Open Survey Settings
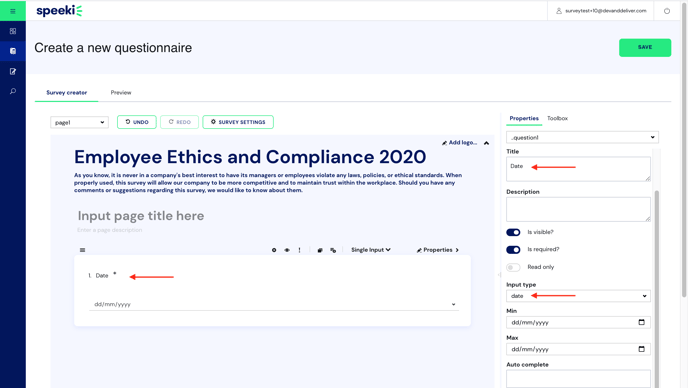 [238, 122]
